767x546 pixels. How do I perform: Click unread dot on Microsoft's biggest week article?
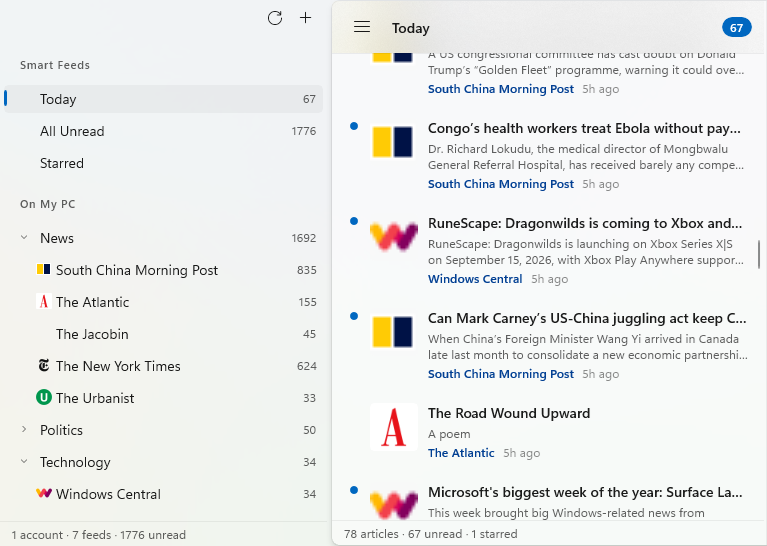coord(354,490)
